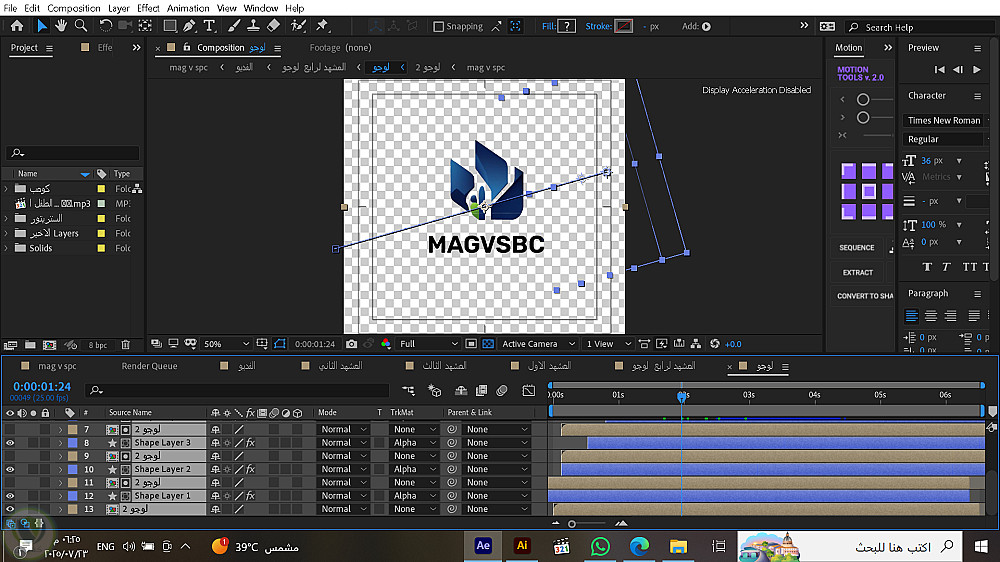Hide Shape Layer 2 eye toggle
Image resolution: width=1000 pixels, height=562 pixels.
[x=10, y=470]
